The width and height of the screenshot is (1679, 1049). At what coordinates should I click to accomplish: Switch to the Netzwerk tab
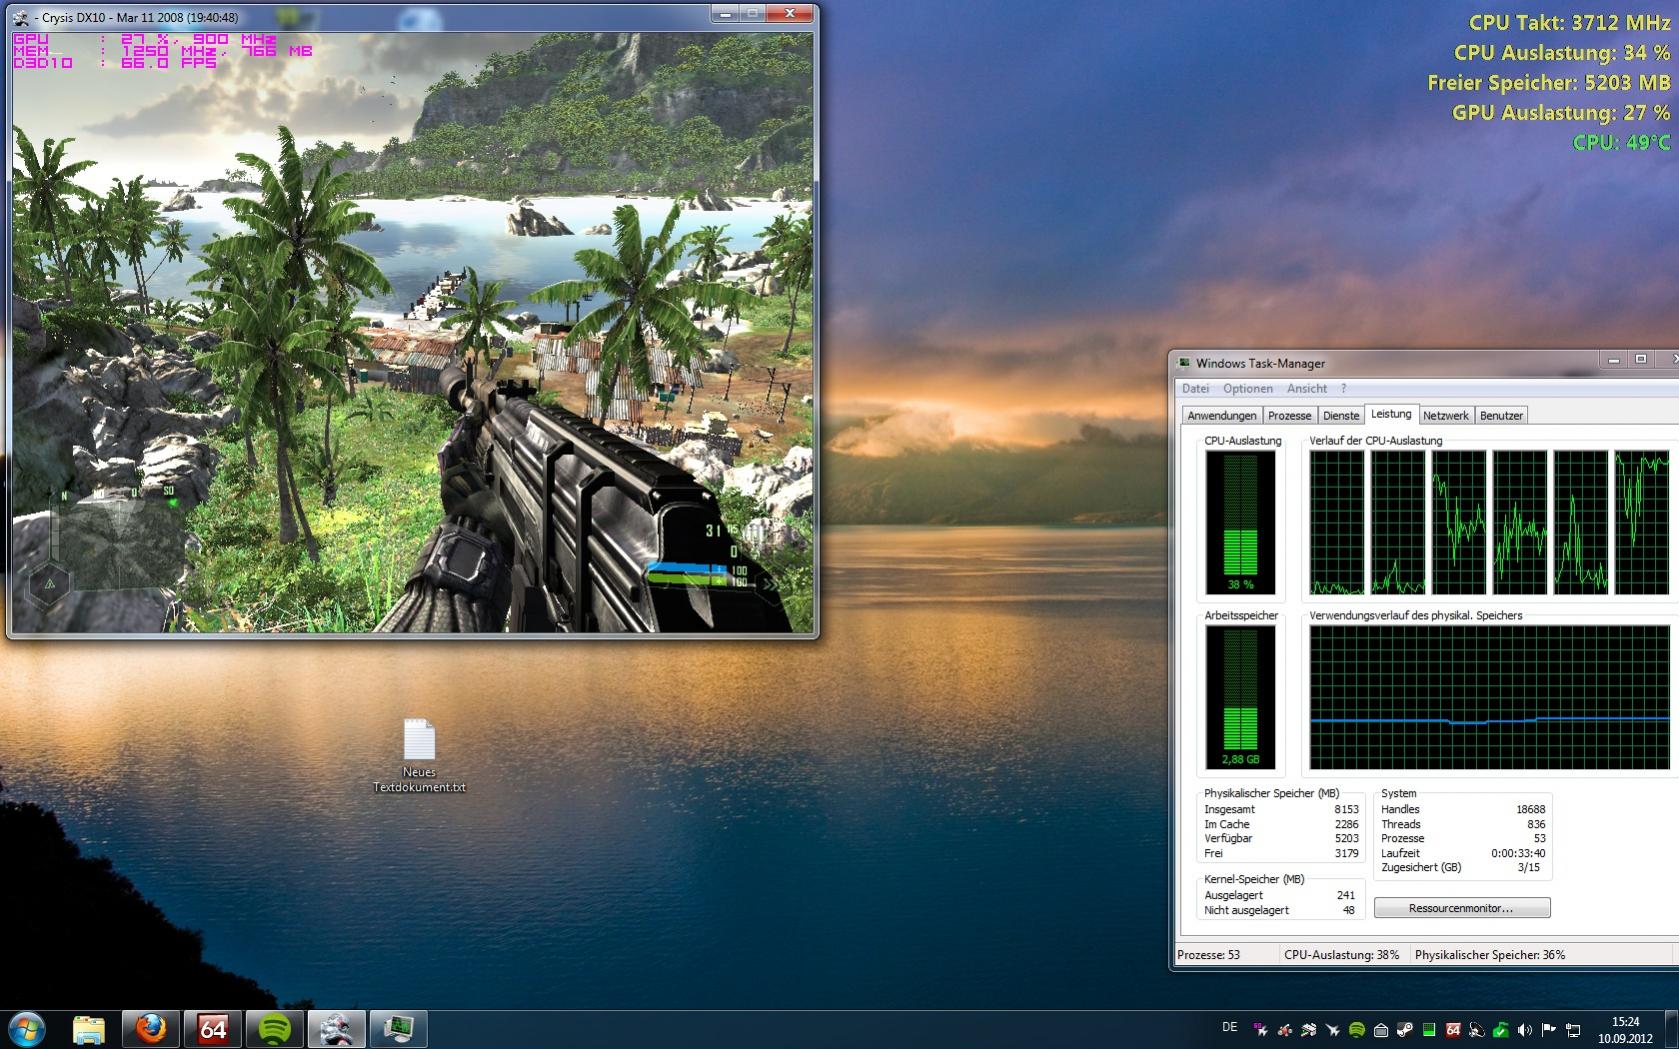tap(1446, 415)
